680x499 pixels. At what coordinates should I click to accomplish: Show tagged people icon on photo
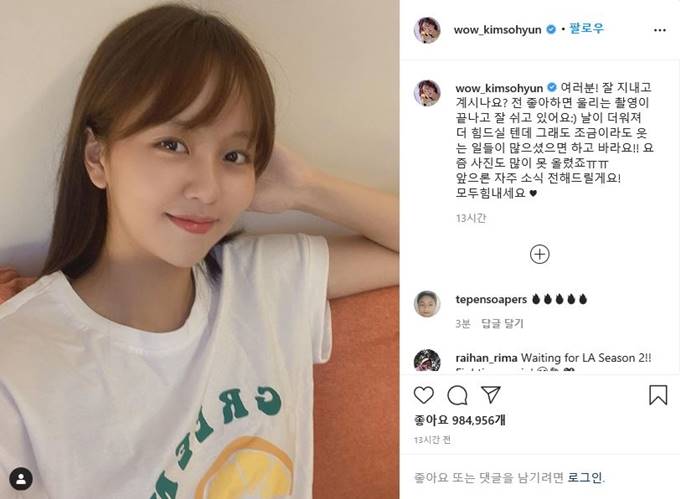[21, 479]
